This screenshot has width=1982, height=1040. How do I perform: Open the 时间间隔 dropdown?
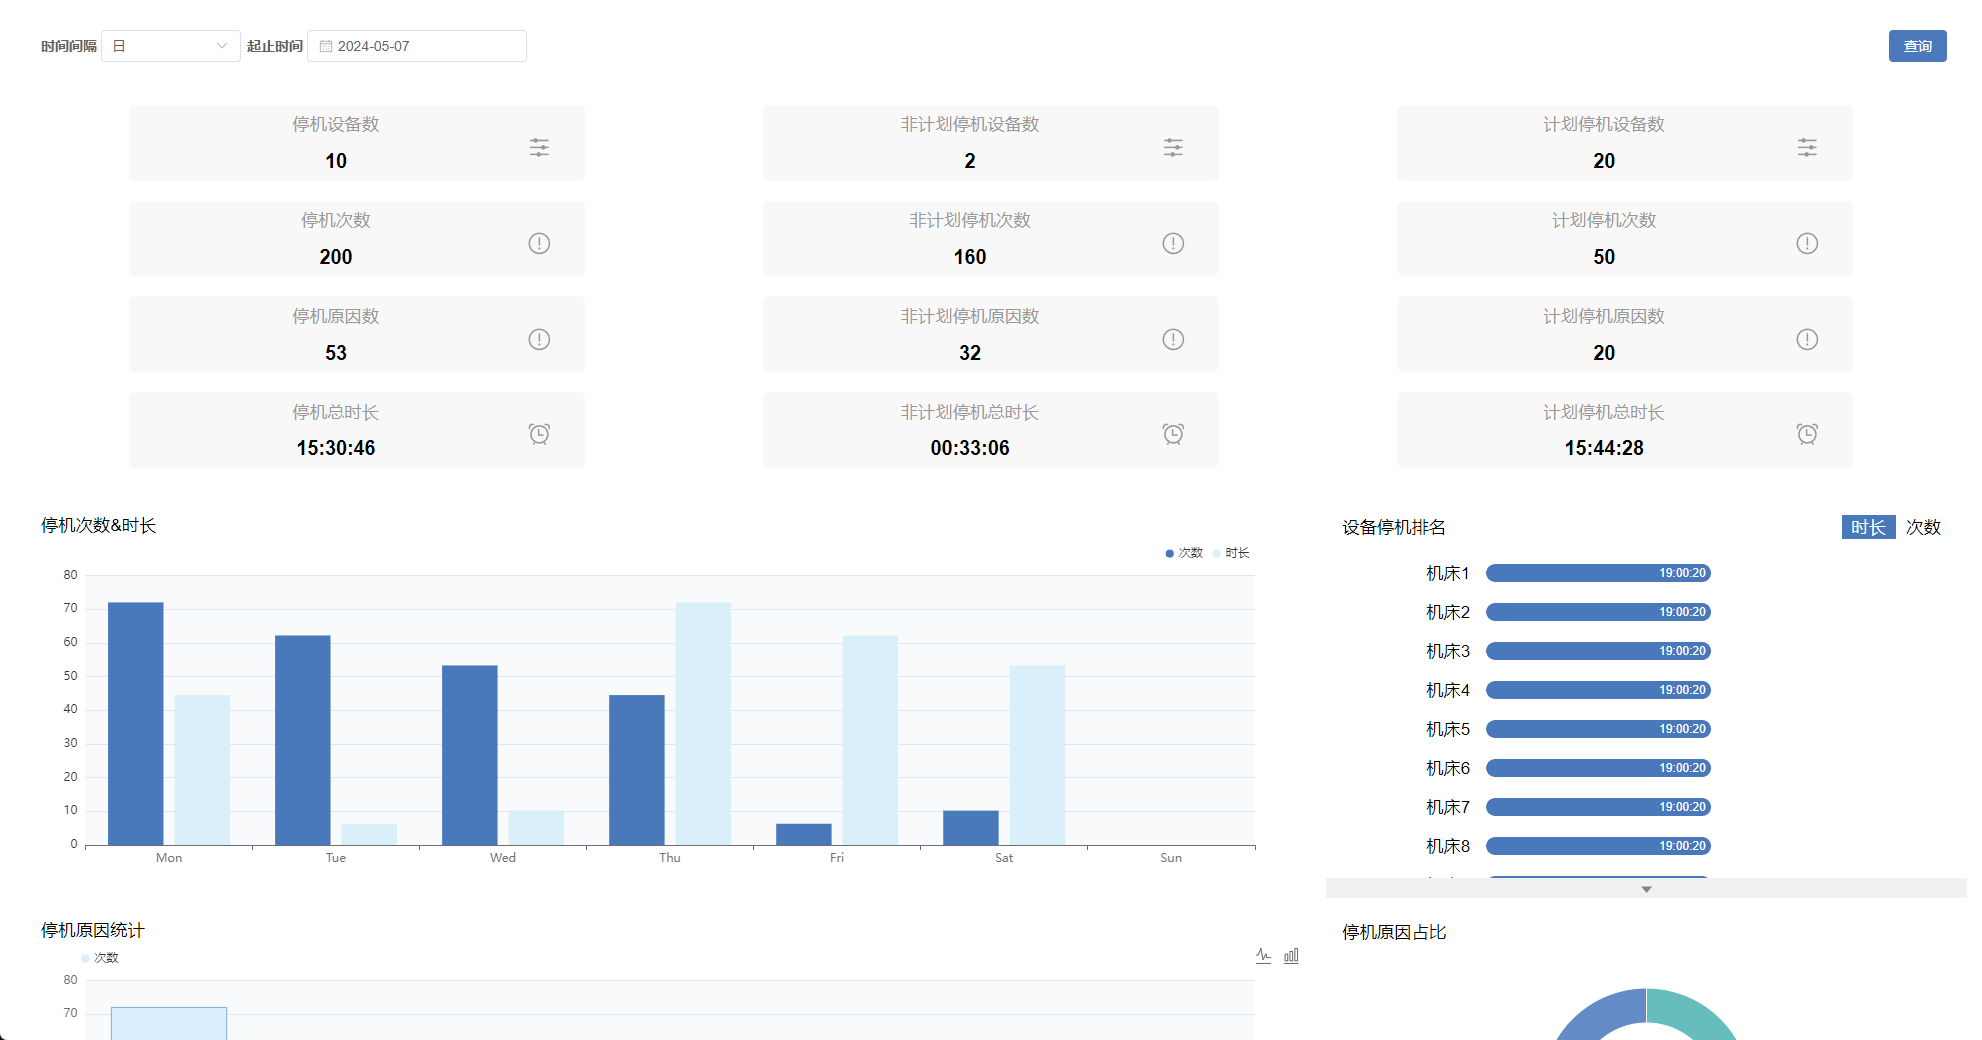coord(171,46)
